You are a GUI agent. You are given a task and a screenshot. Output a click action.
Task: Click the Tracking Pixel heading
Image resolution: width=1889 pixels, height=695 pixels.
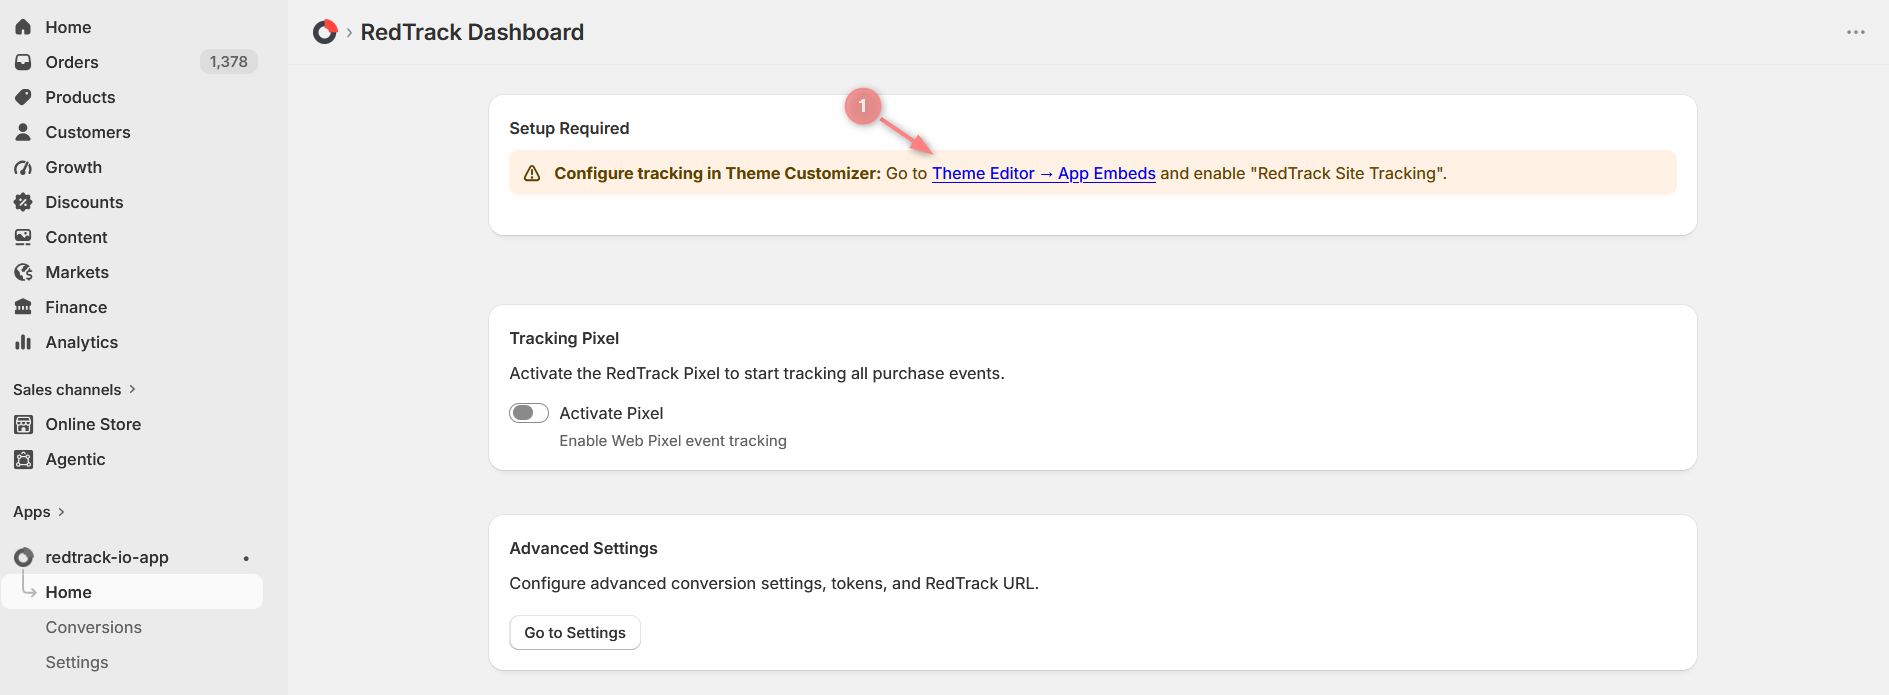[564, 338]
